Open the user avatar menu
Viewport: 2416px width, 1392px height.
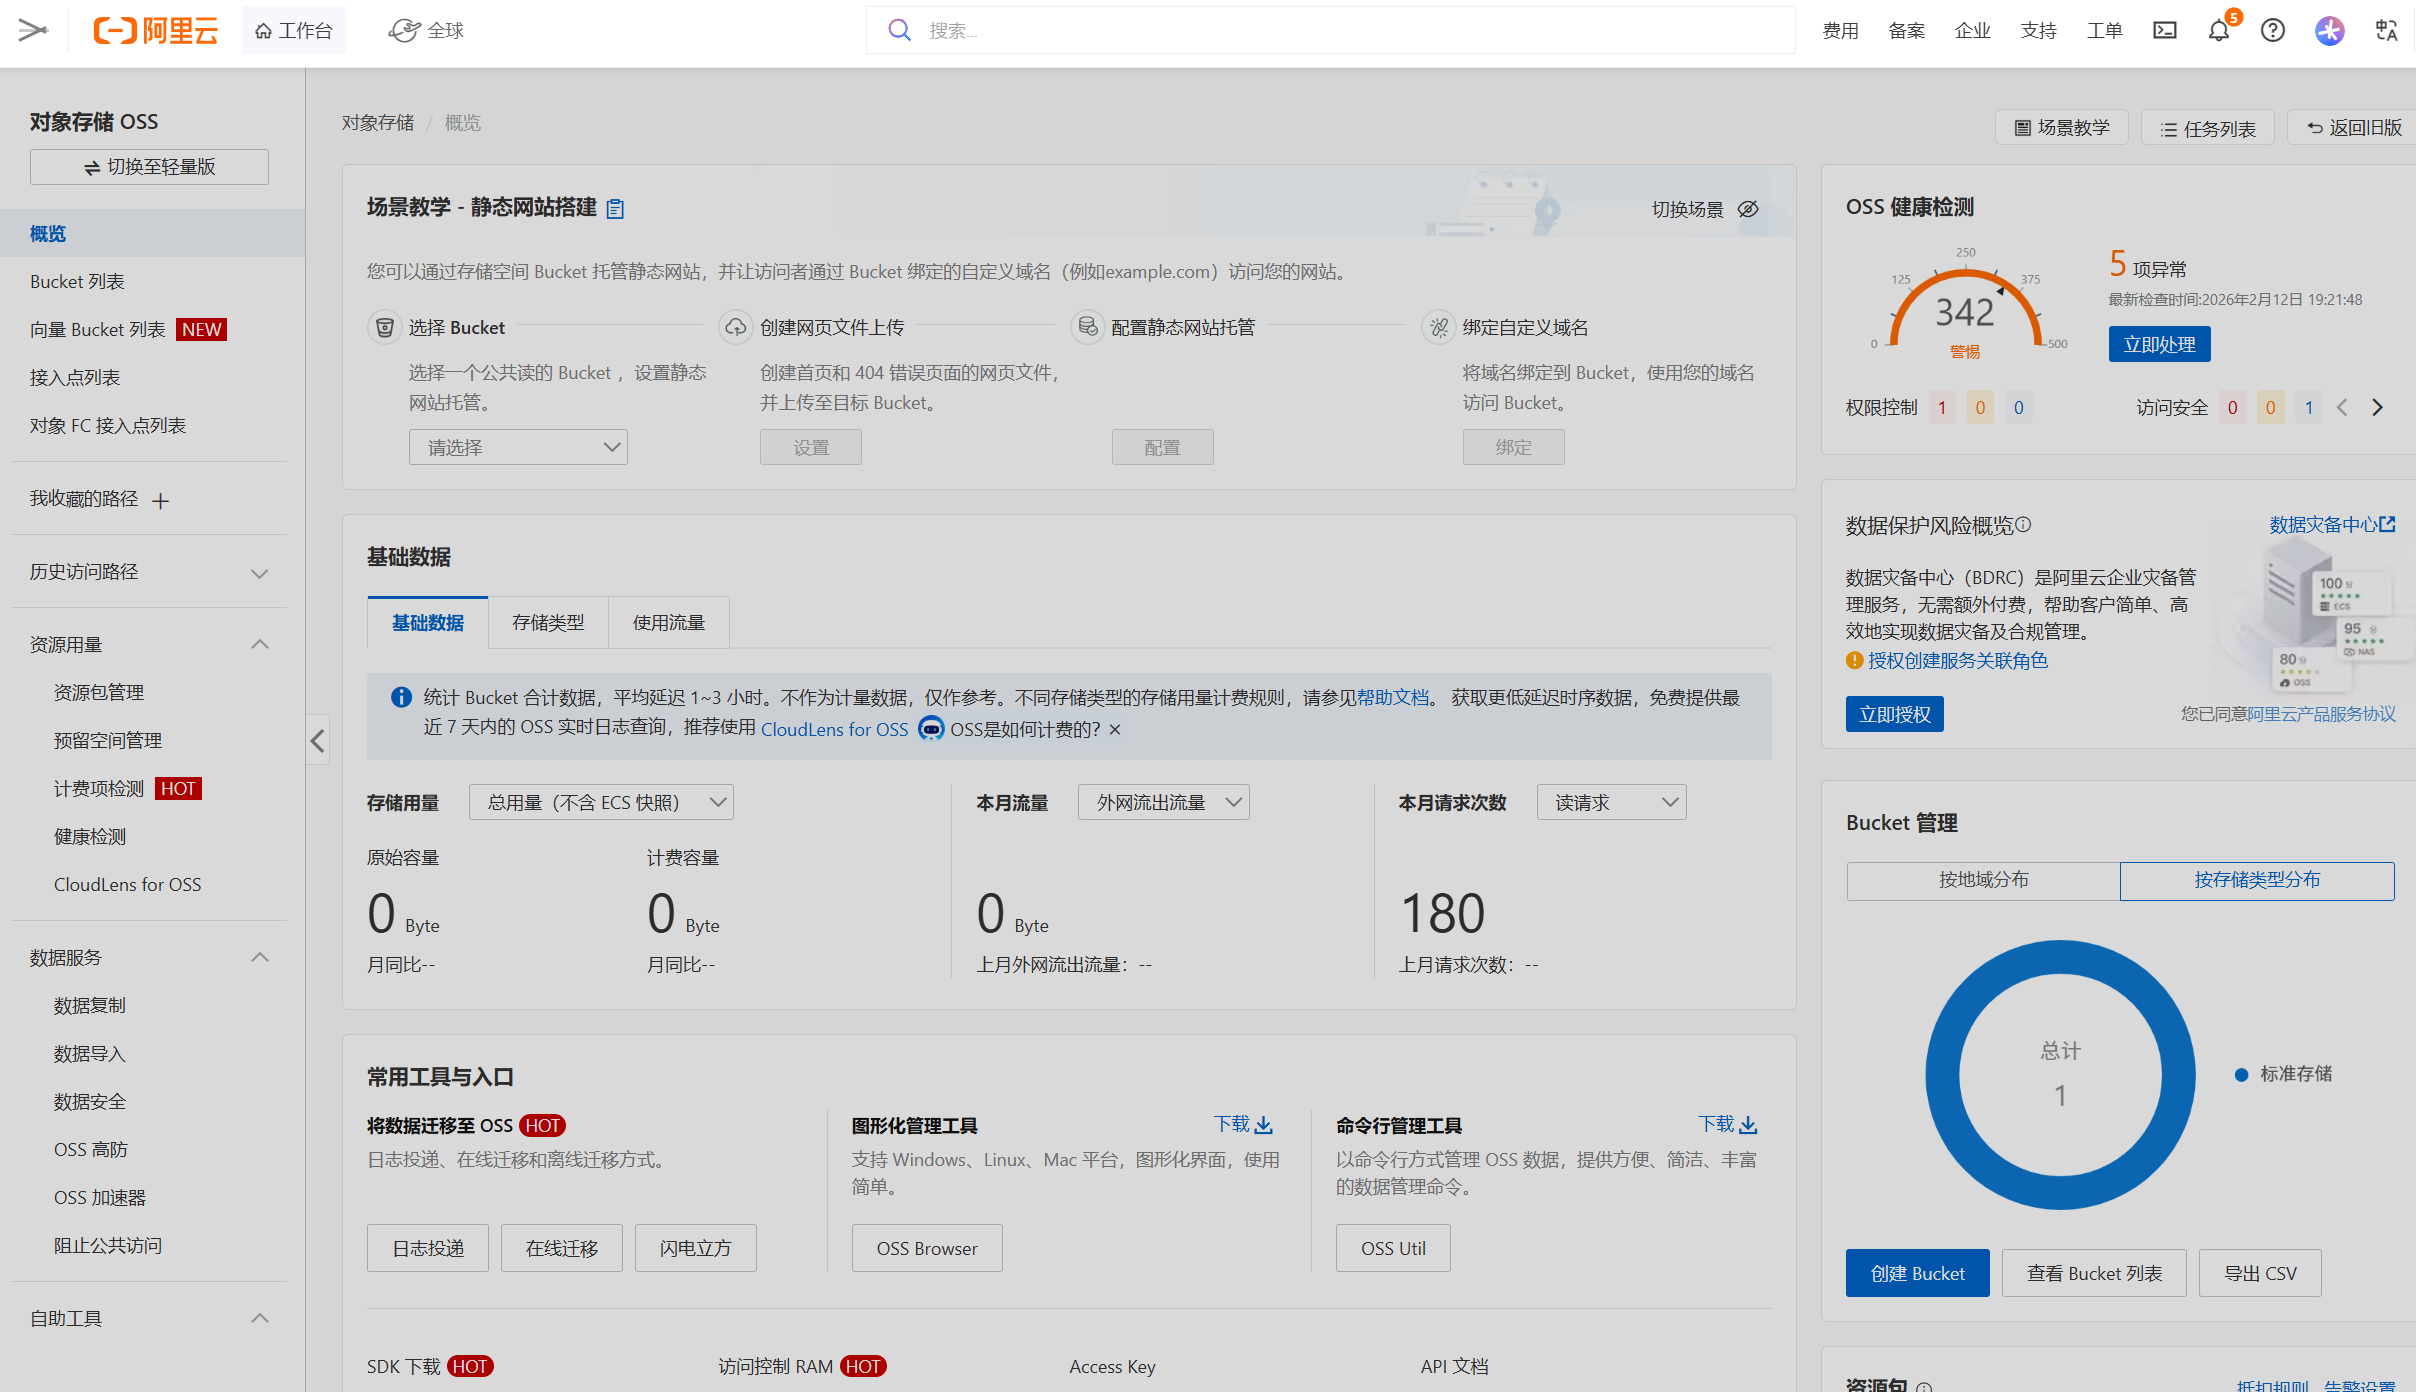[x=2329, y=31]
